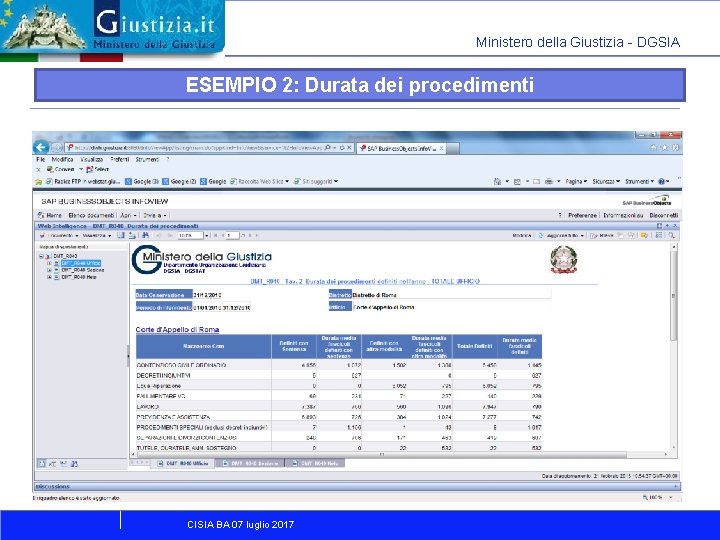Open the Preferiti menu
Screen dimensions: 720x540
[119, 159]
